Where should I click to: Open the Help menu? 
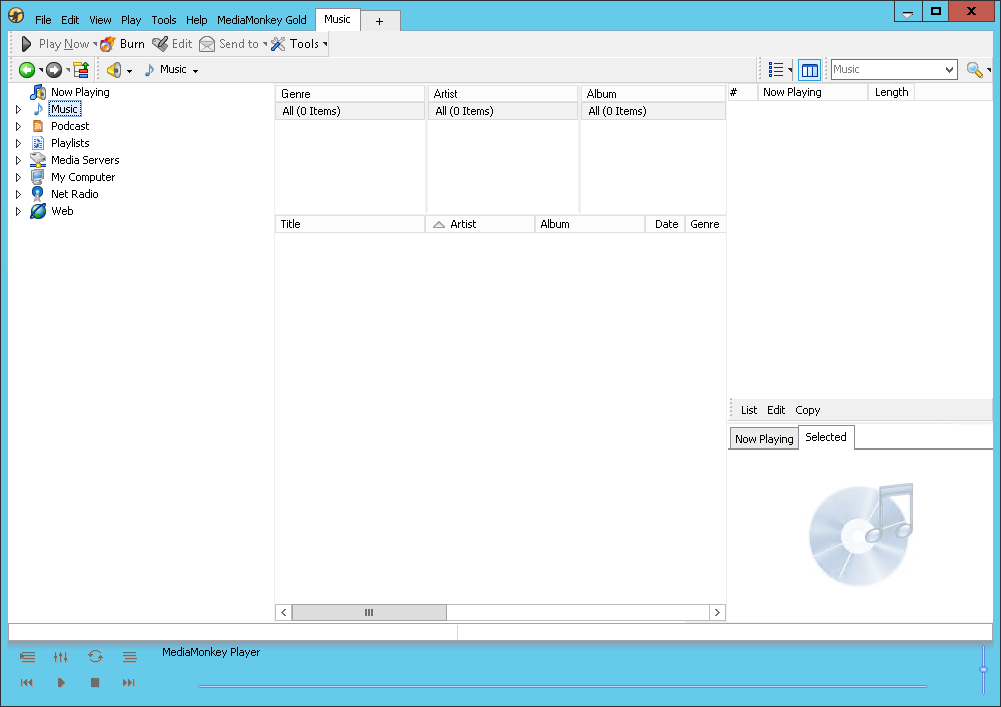pyautogui.click(x=197, y=20)
